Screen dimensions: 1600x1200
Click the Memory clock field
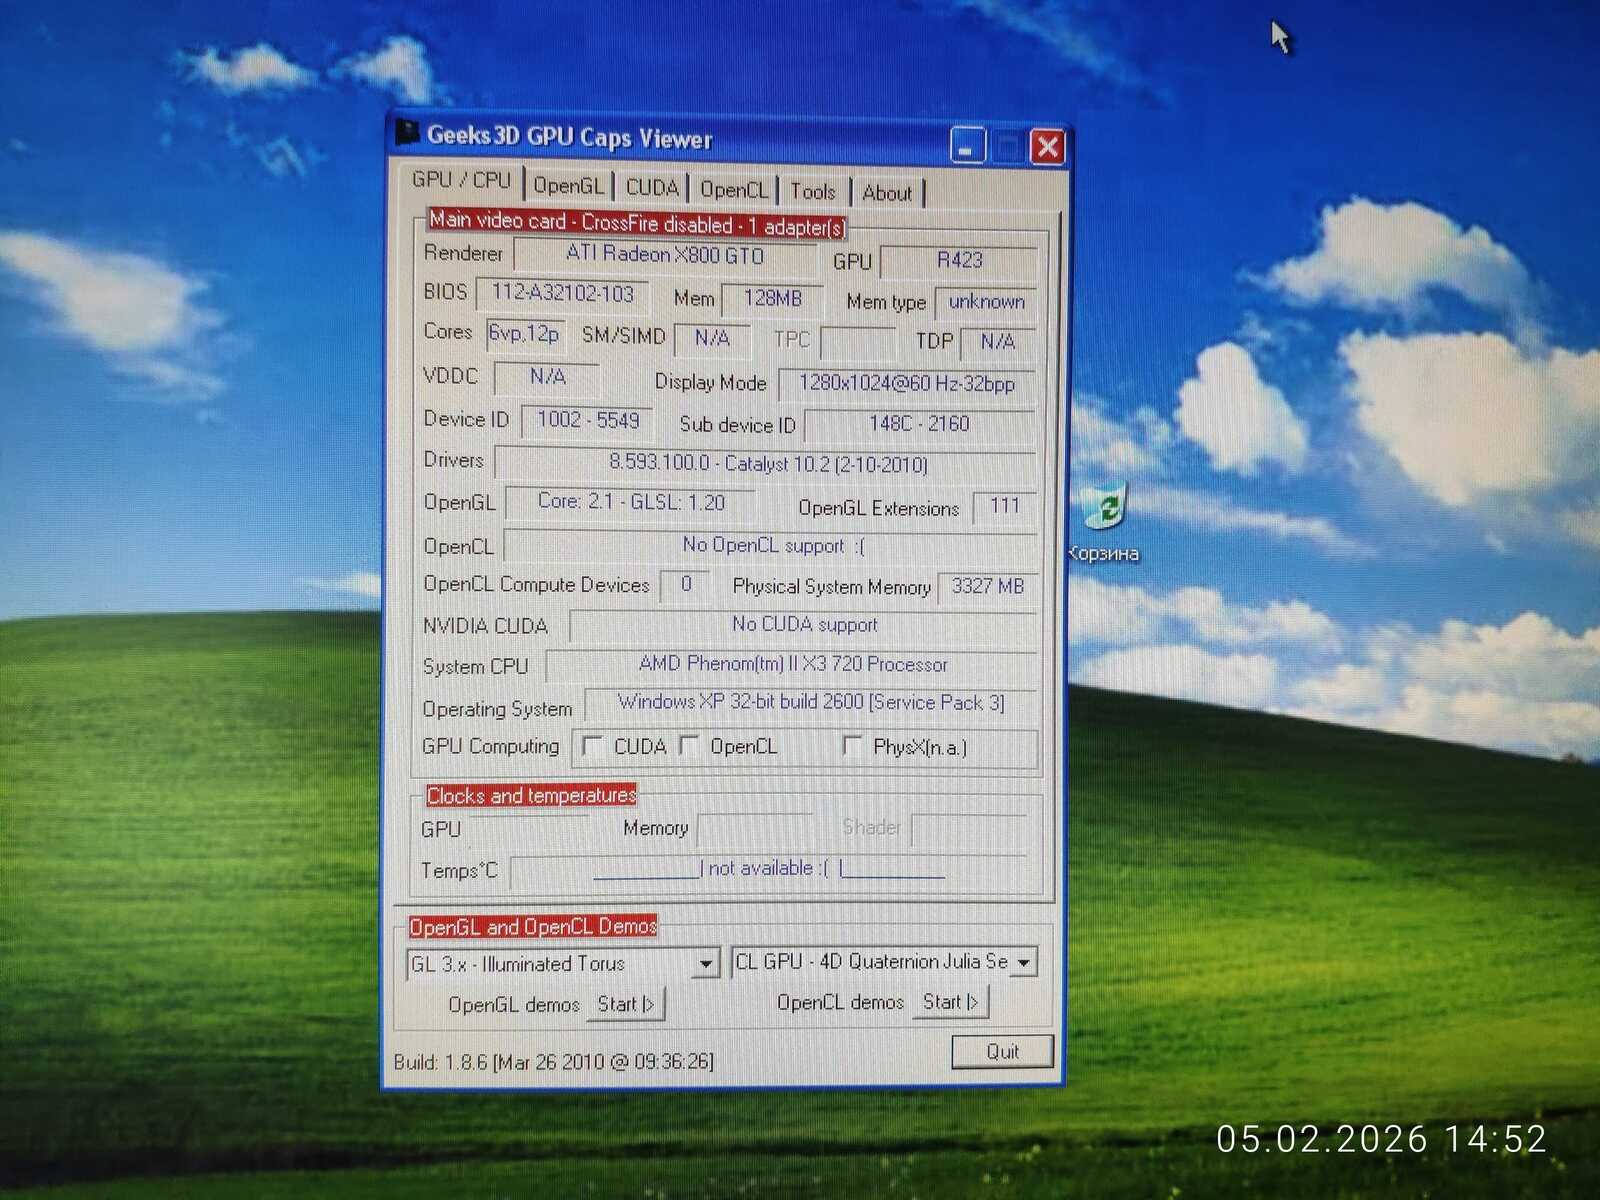point(757,829)
